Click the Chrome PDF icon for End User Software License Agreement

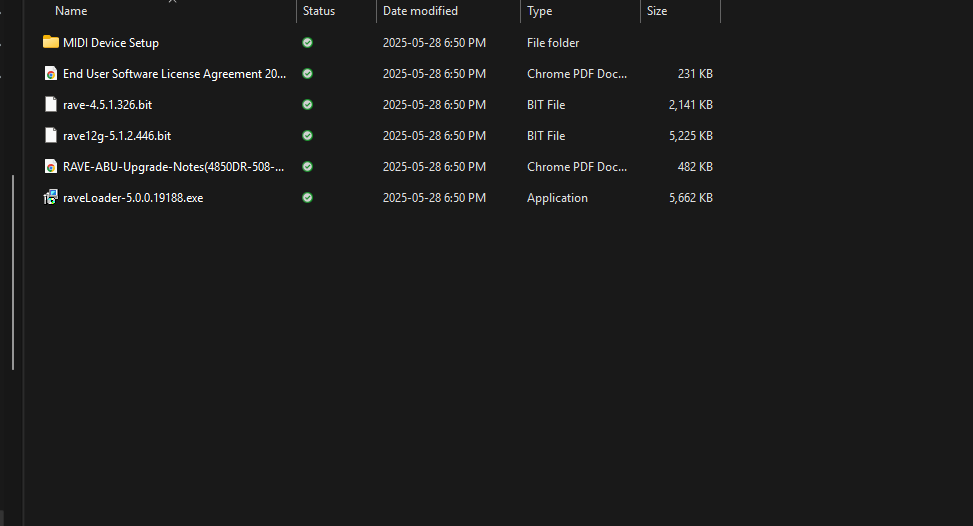pos(51,73)
